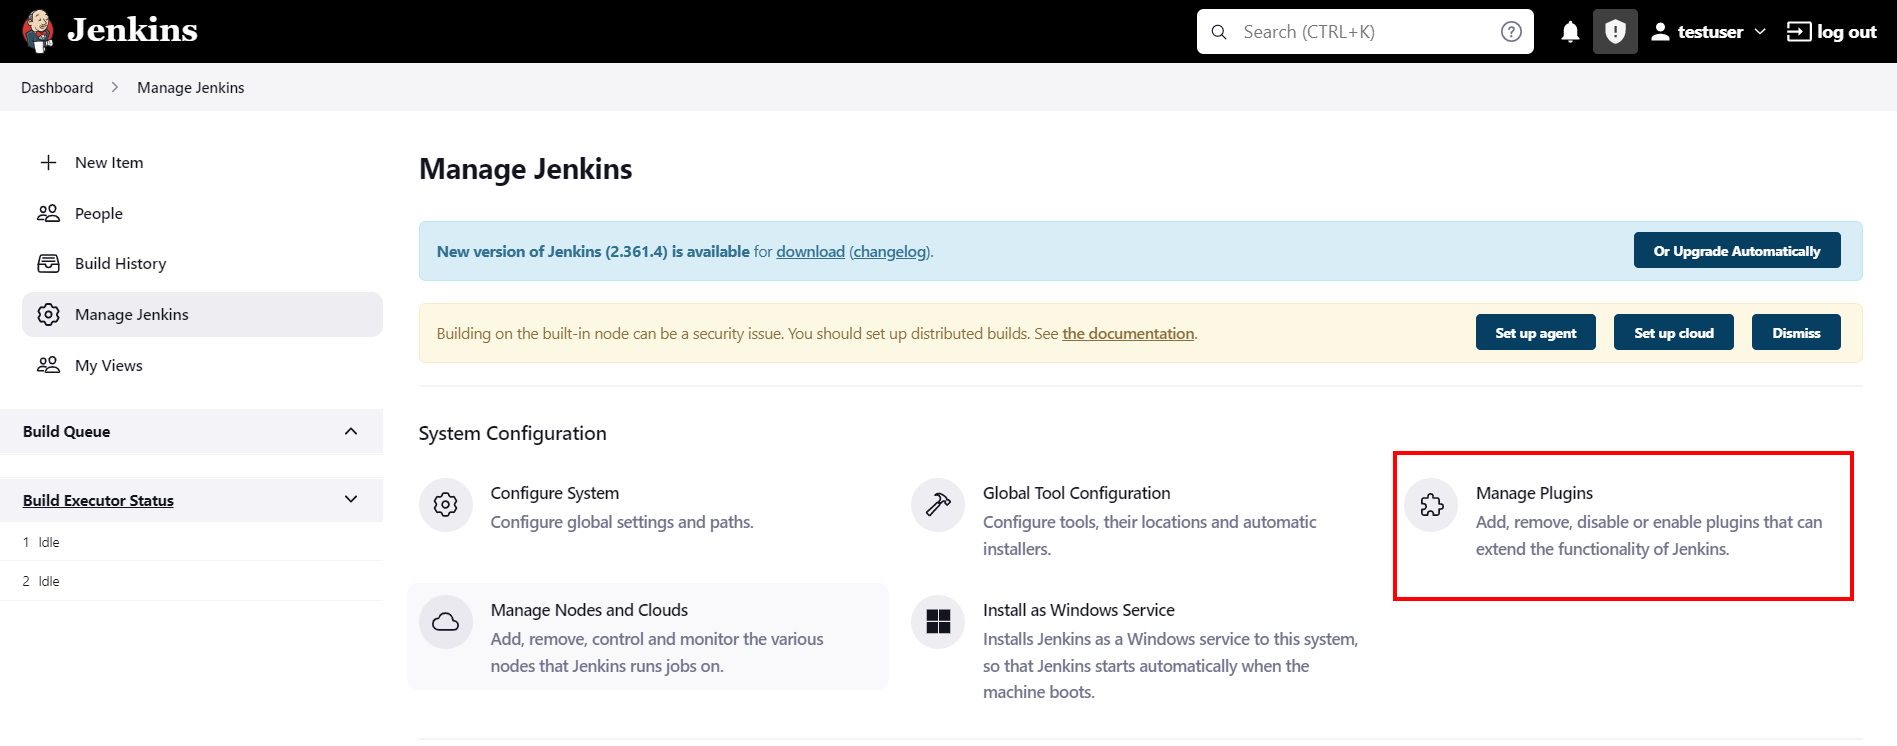Click the Manage Jenkins gear sidebar icon
The height and width of the screenshot is (746, 1897).
[48, 314]
